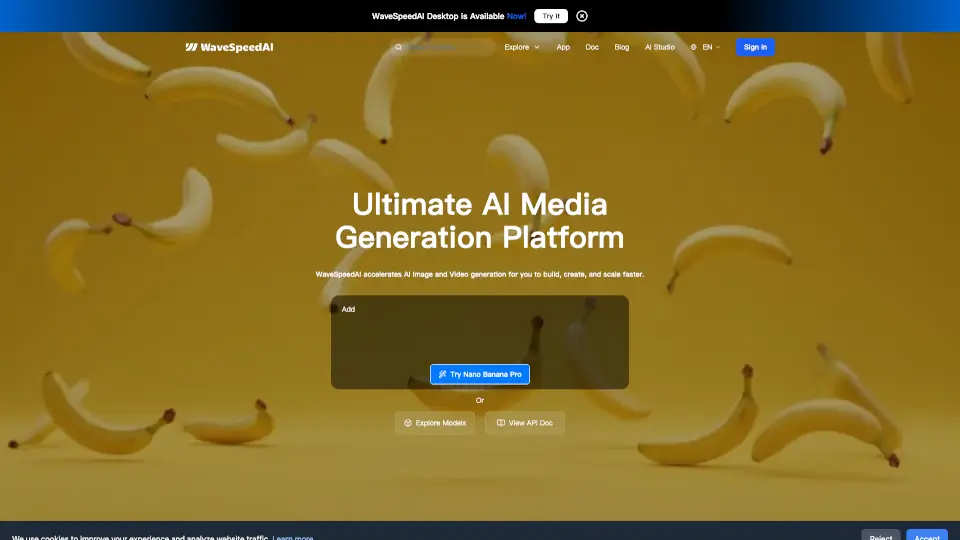Viewport: 960px width, 540px height.
Task: Expand the Explore dropdown menu
Action: pos(521,47)
